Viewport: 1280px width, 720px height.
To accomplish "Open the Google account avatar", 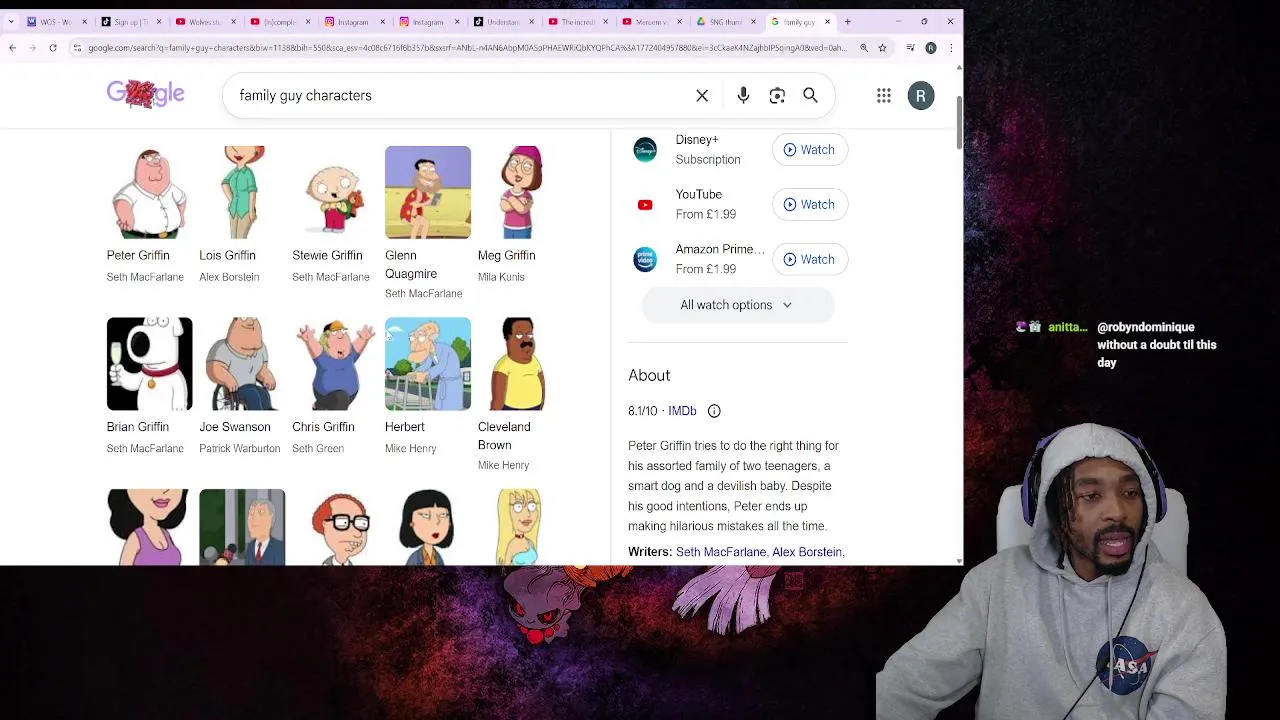I will pos(921,96).
